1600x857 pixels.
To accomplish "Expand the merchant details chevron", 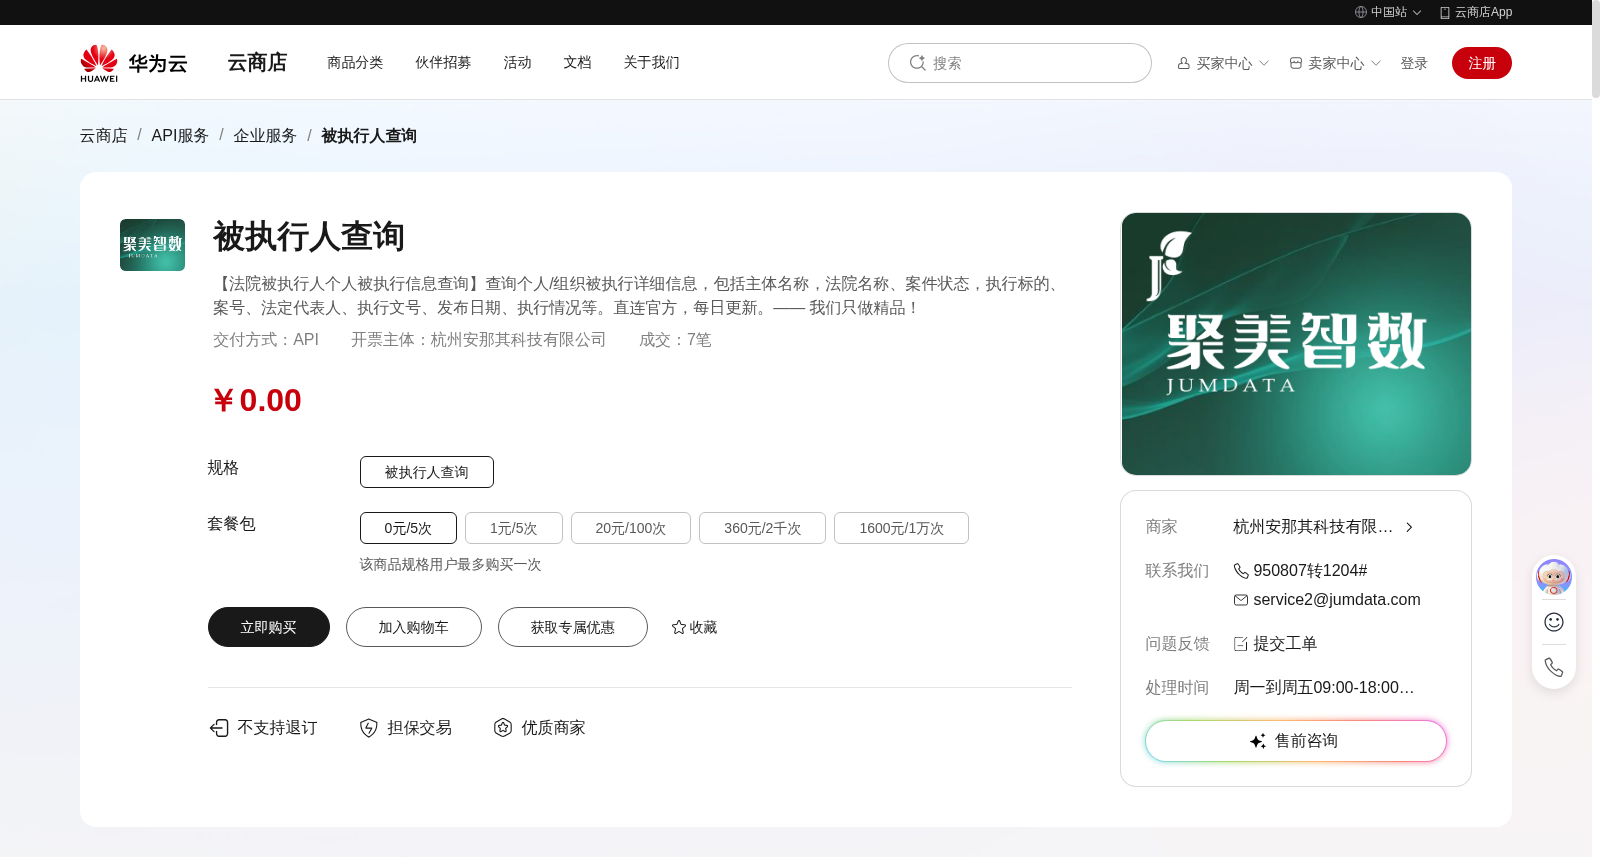I will 1409,527.
